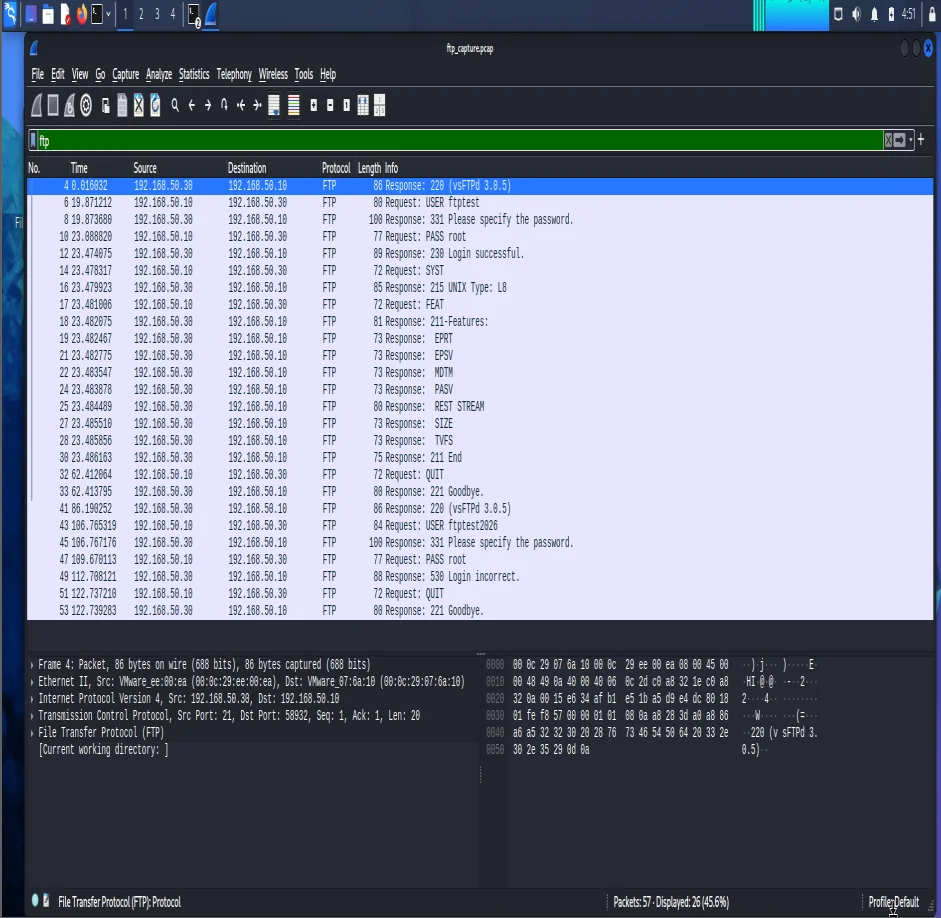941x918 pixels.
Task: Toggle auto scroll during live capture
Action: 274,106
